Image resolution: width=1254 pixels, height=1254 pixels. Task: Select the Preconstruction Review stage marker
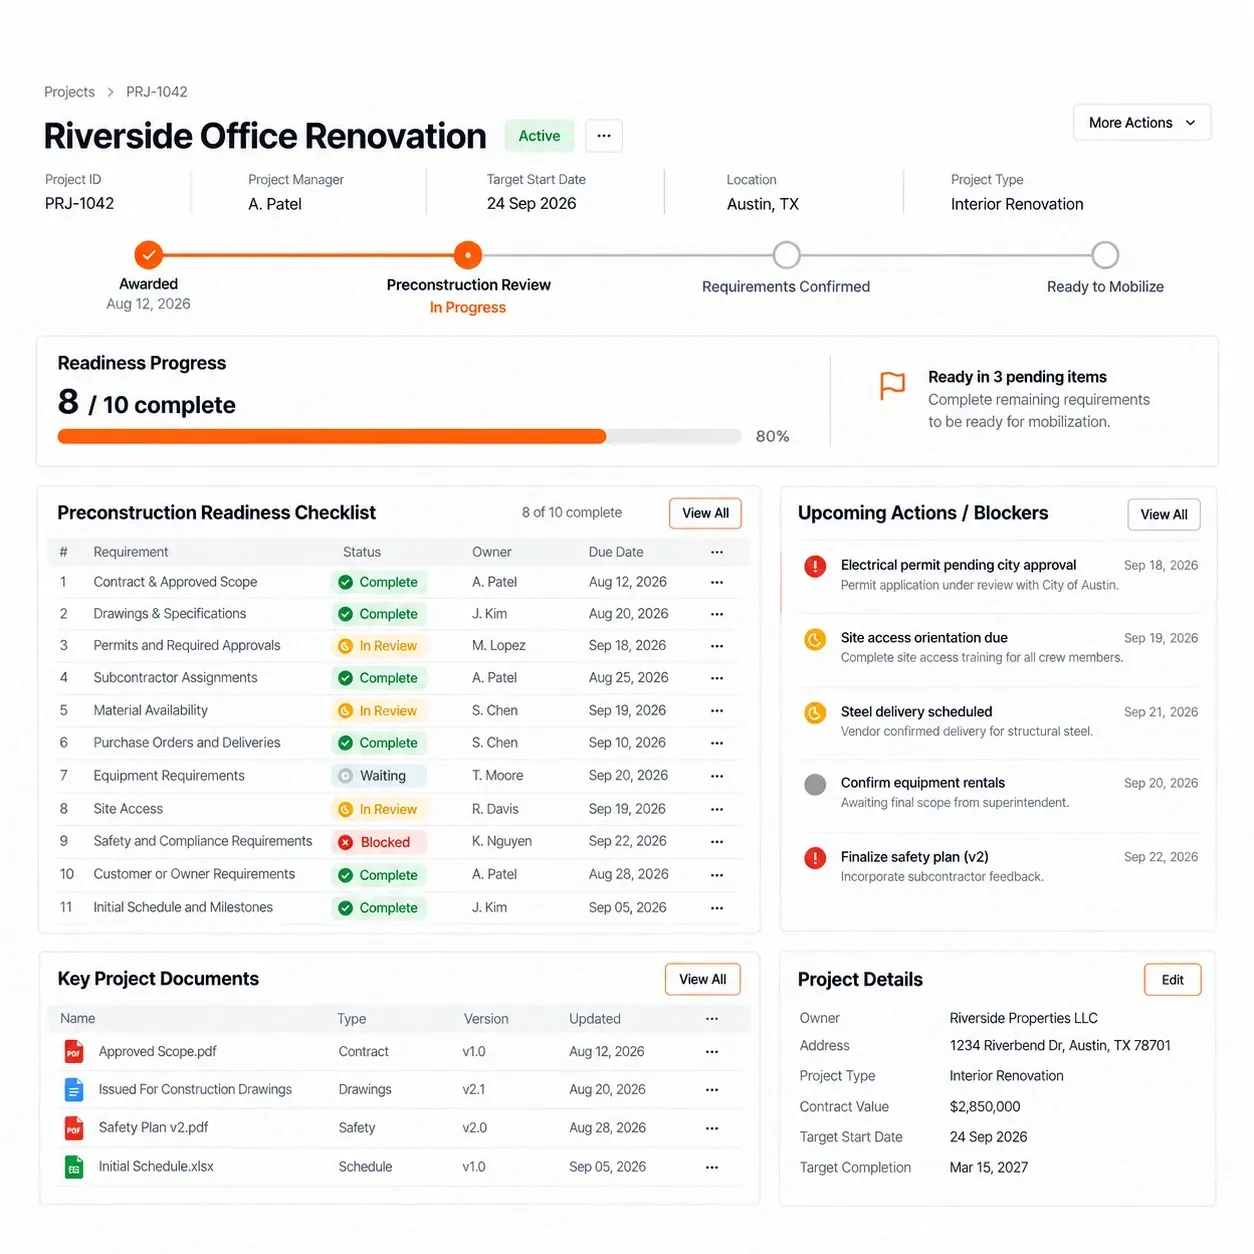coord(467,255)
